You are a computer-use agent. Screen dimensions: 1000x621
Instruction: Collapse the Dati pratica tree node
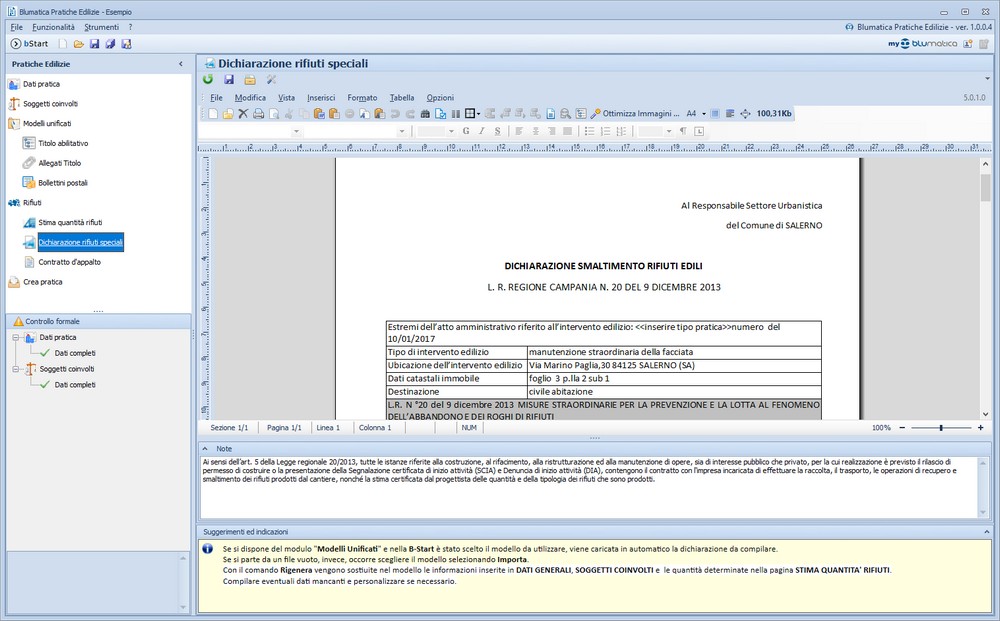point(16,337)
